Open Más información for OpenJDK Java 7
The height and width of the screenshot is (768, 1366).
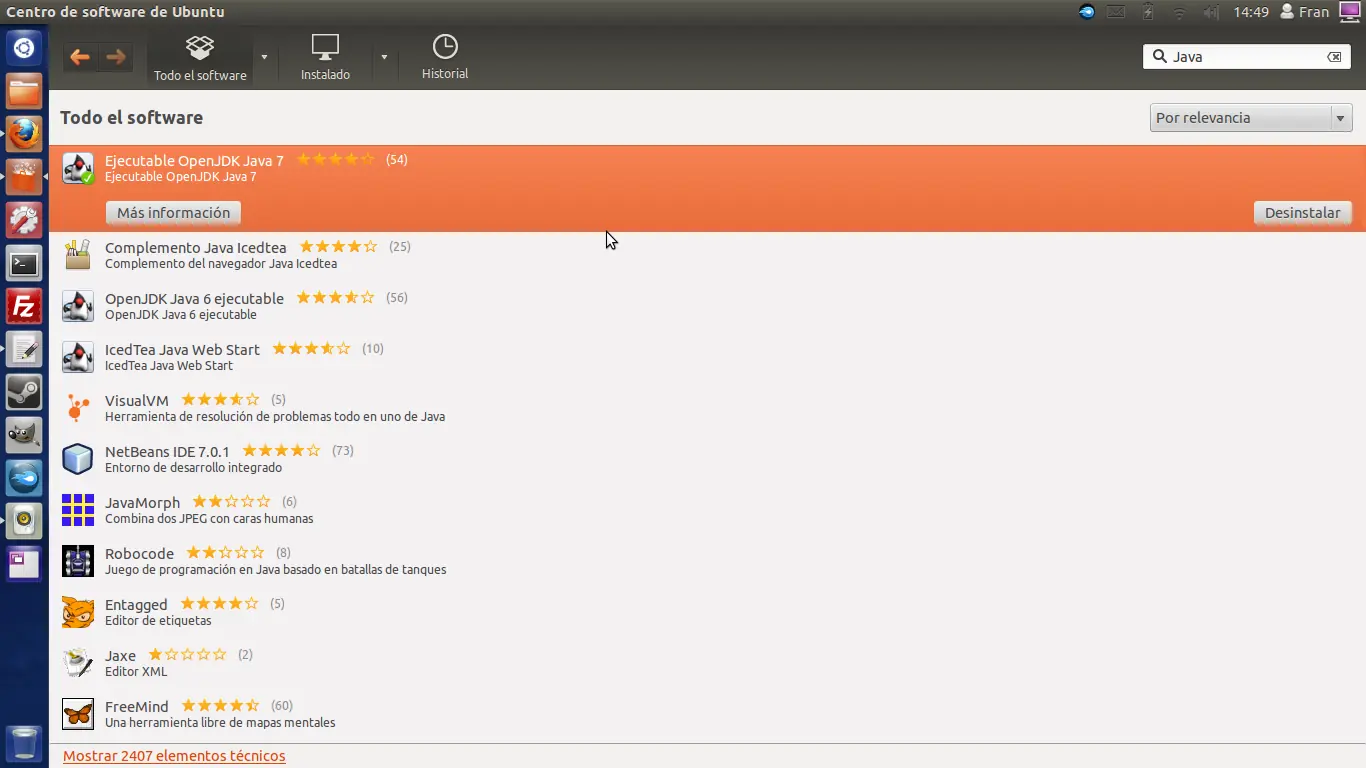[172, 212]
